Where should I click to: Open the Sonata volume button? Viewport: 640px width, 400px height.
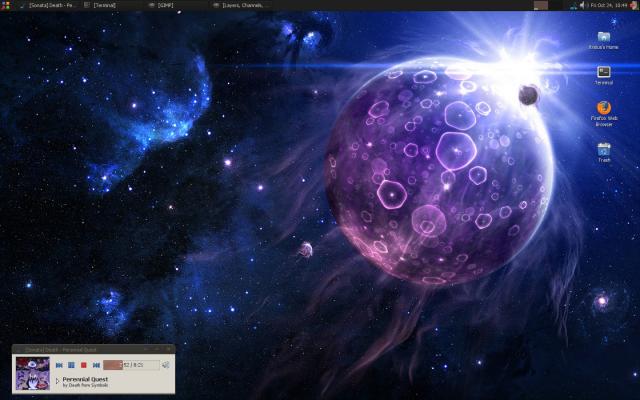pos(166,365)
